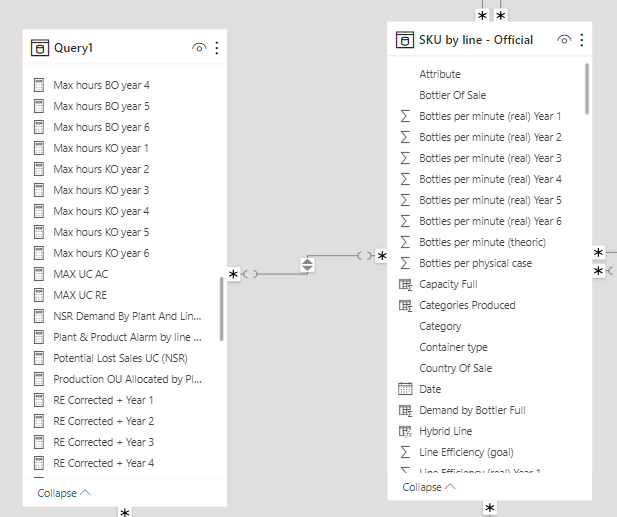Select the RE Corrected + Year 3 measure
The height and width of the screenshot is (517, 617).
point(103,442)
